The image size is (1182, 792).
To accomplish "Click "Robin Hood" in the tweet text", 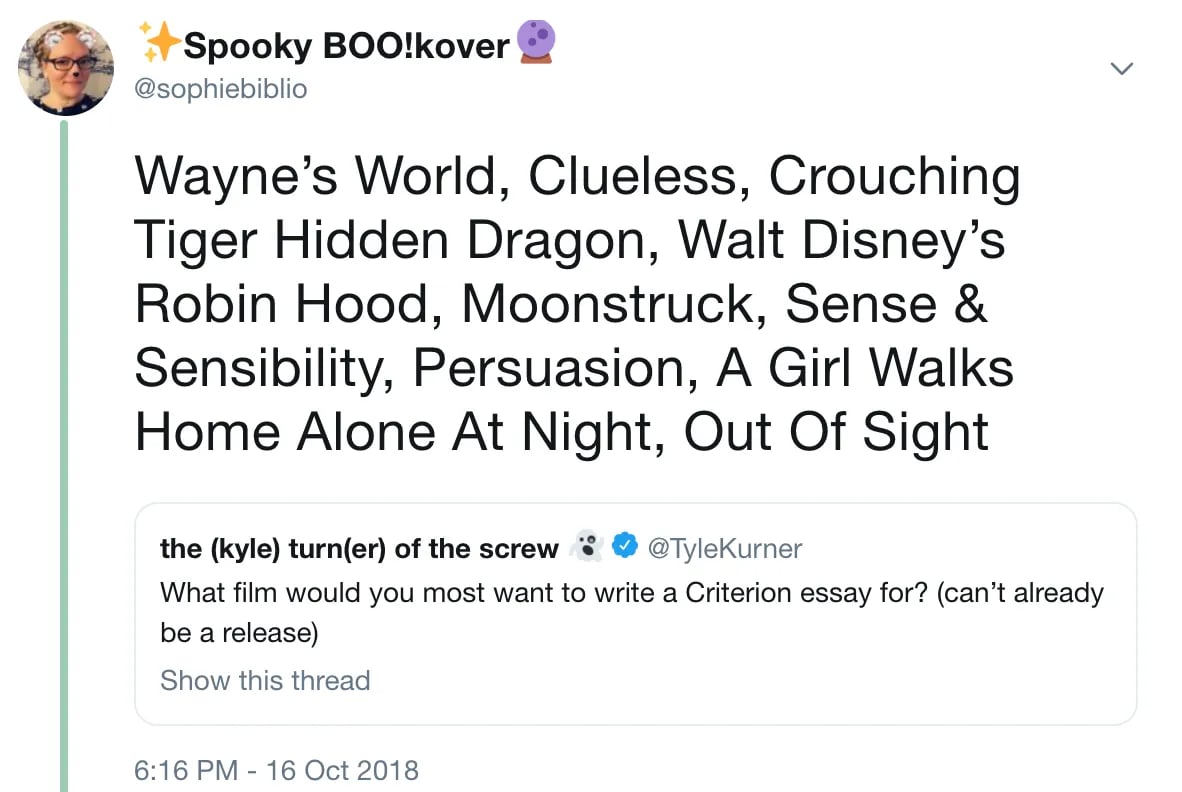I will (289, 305).
